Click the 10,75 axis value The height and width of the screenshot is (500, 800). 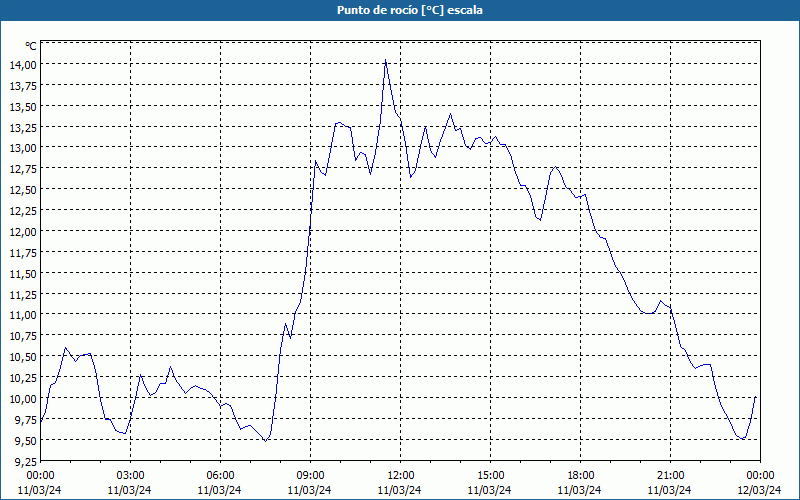tap(23, 336)
